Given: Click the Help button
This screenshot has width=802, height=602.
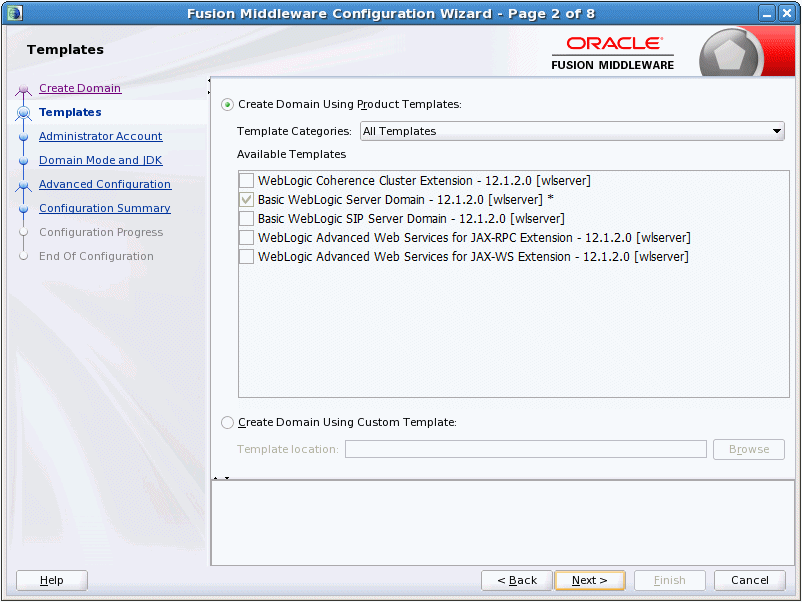Looking at the screenshot, I should [x=52, y=581].
